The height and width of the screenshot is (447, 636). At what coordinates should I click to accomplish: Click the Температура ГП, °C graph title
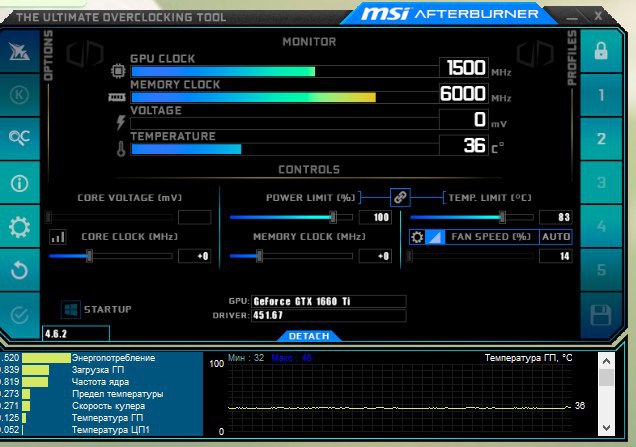pos(528,358)
